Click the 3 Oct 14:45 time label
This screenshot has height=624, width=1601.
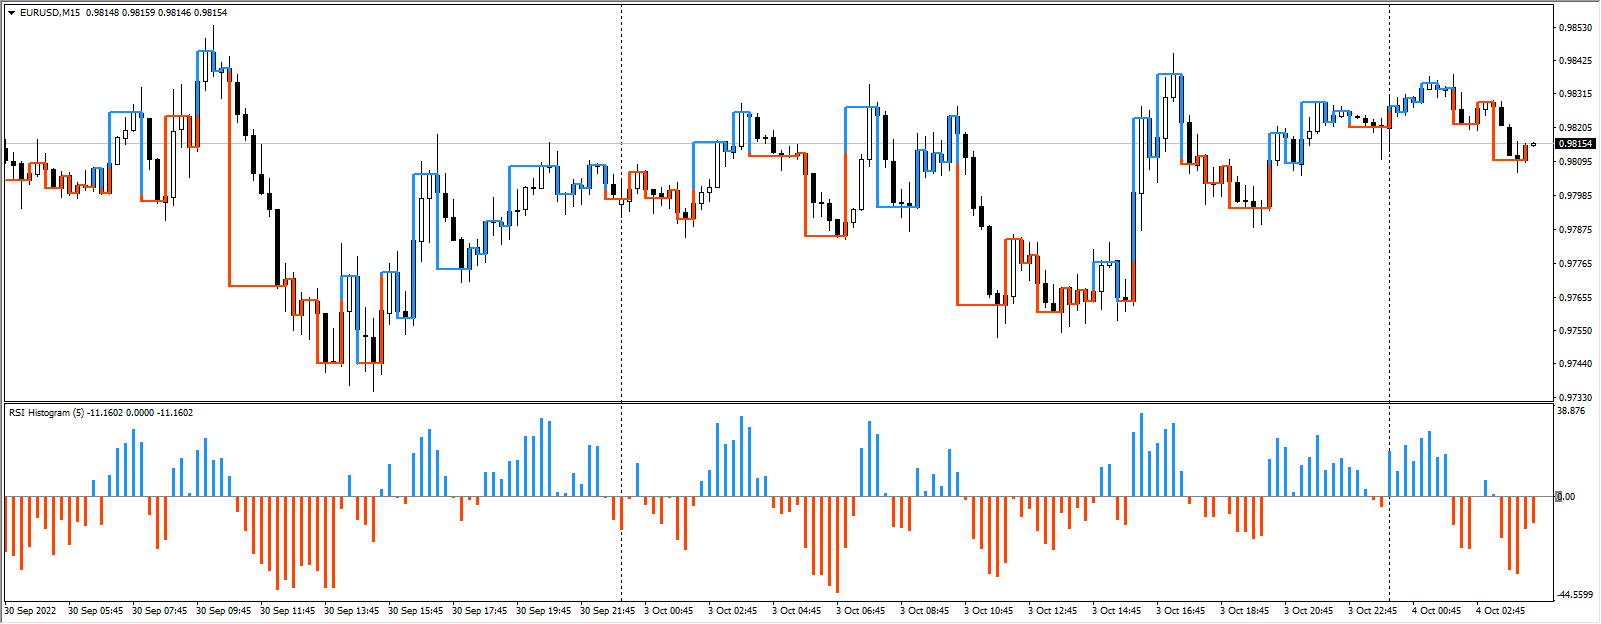(x=1117, y=611)
